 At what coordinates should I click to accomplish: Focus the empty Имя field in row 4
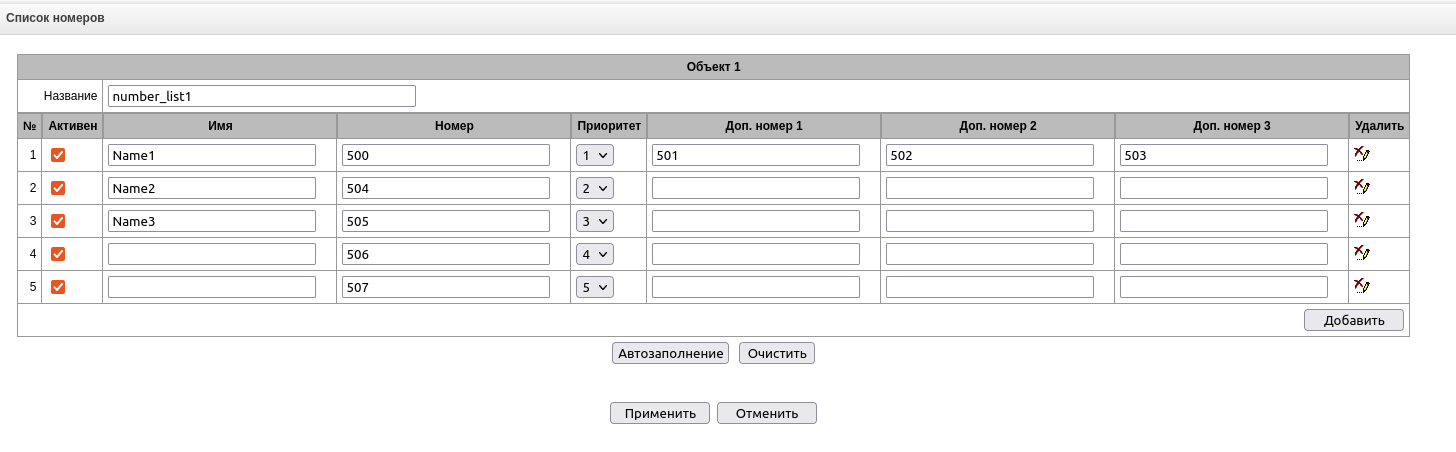[x=212, y=254]
